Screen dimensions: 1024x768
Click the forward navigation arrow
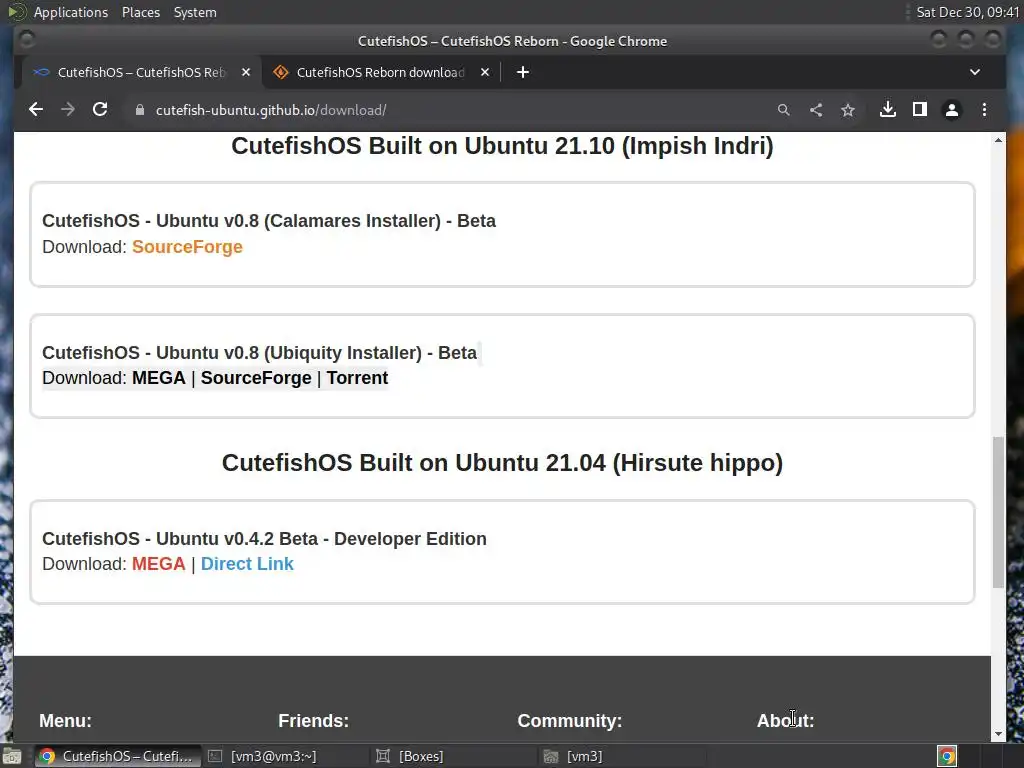click(68, 110)
